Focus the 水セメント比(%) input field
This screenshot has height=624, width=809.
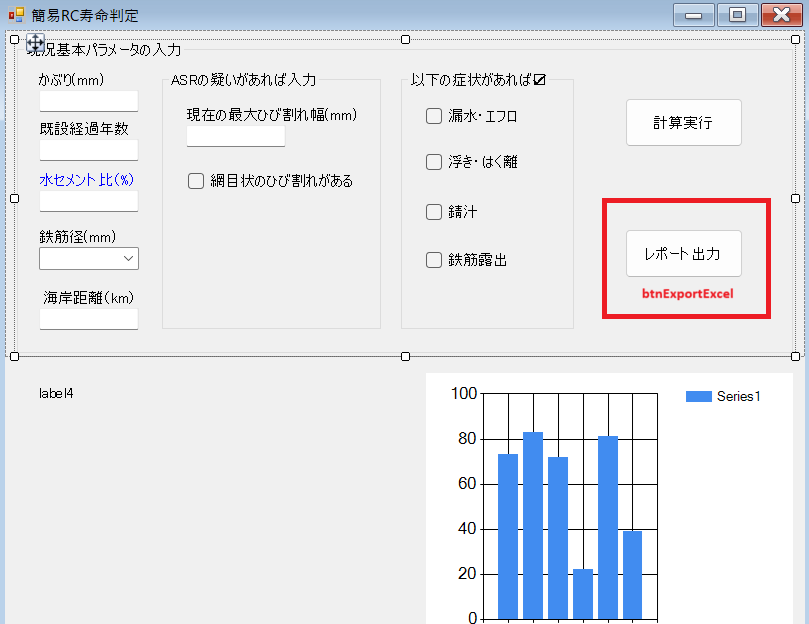click(88, 201)
